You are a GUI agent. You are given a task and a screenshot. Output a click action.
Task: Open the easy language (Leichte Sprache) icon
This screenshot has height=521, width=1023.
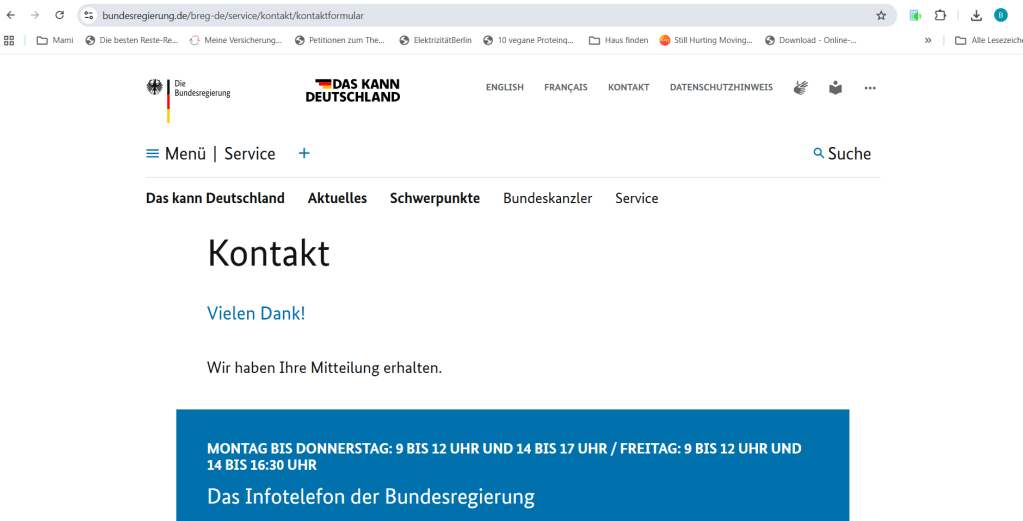(835, 88)
